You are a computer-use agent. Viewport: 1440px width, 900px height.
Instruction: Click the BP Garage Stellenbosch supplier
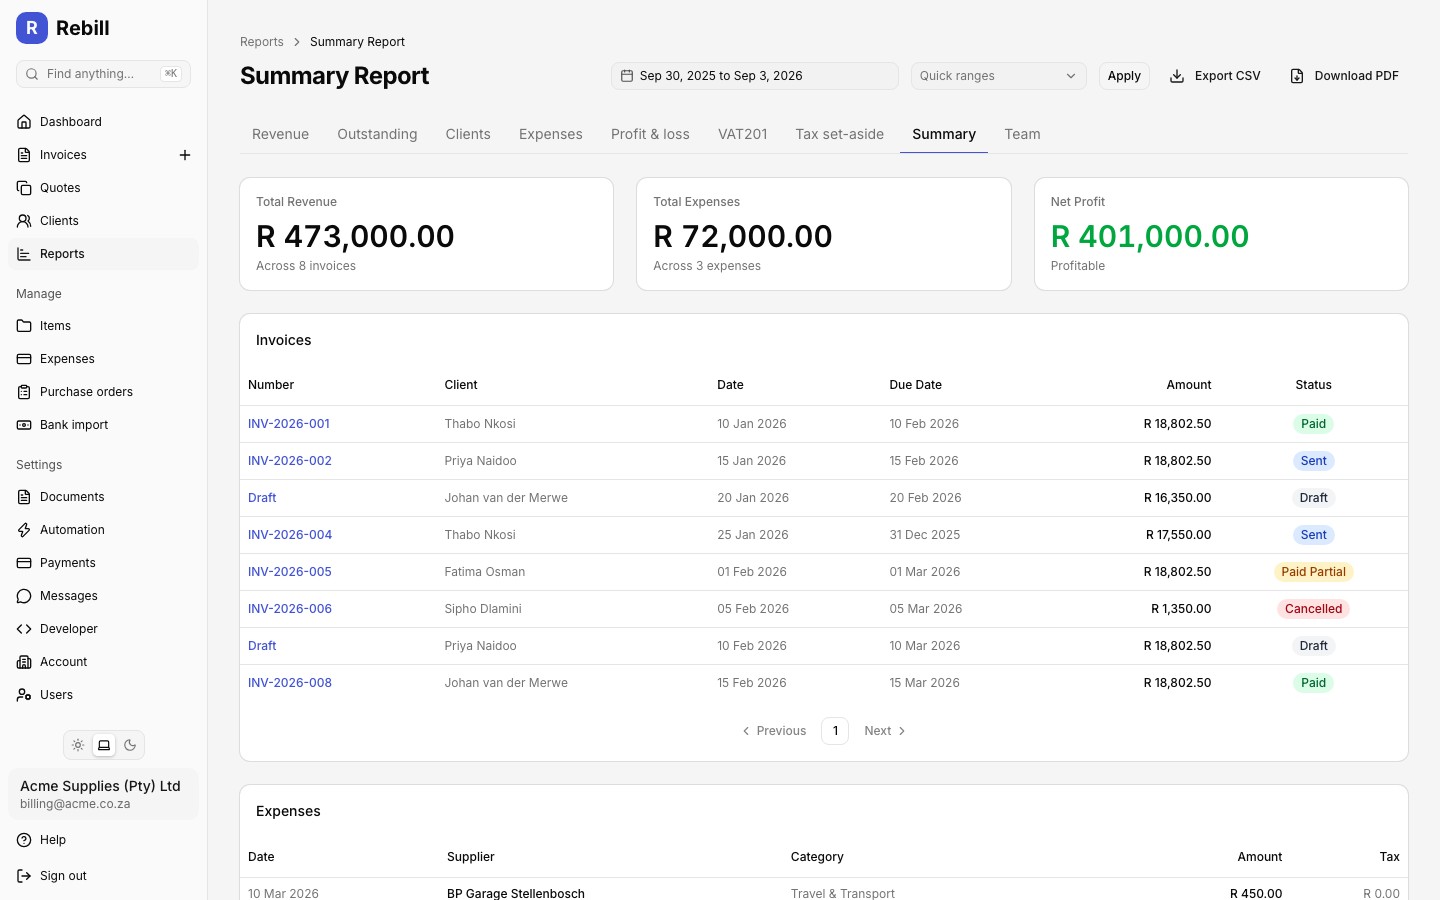point(516,893)
